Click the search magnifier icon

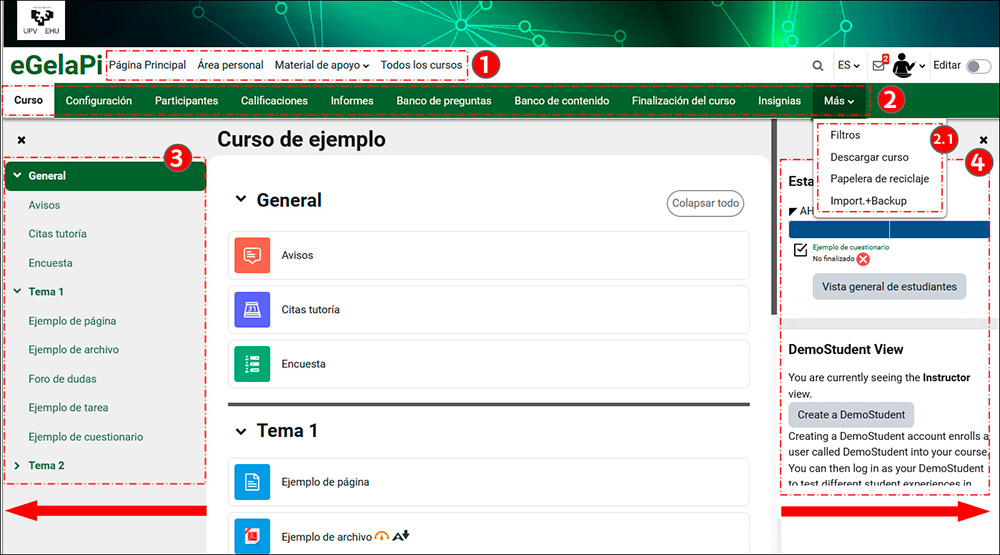[x=818, y=66]
